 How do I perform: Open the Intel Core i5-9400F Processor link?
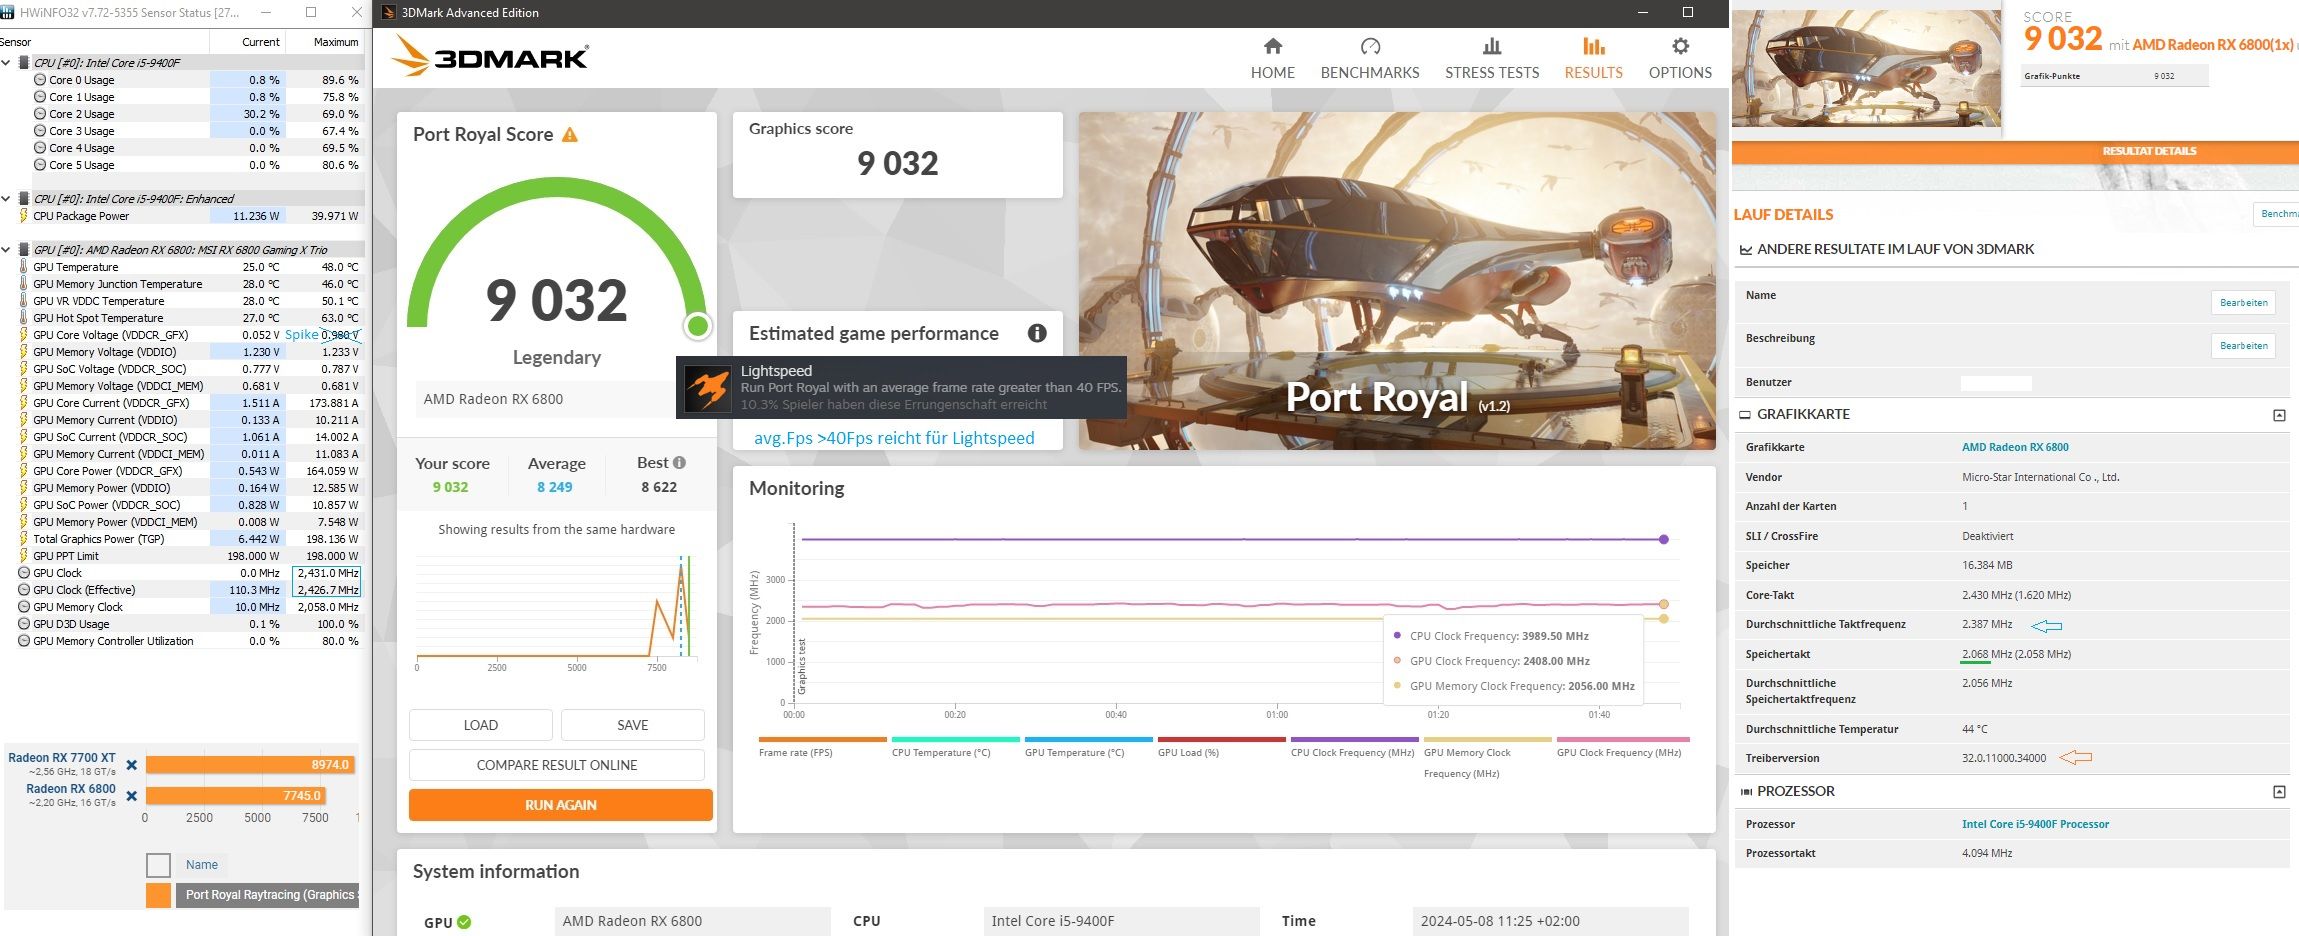(2035, 825)
